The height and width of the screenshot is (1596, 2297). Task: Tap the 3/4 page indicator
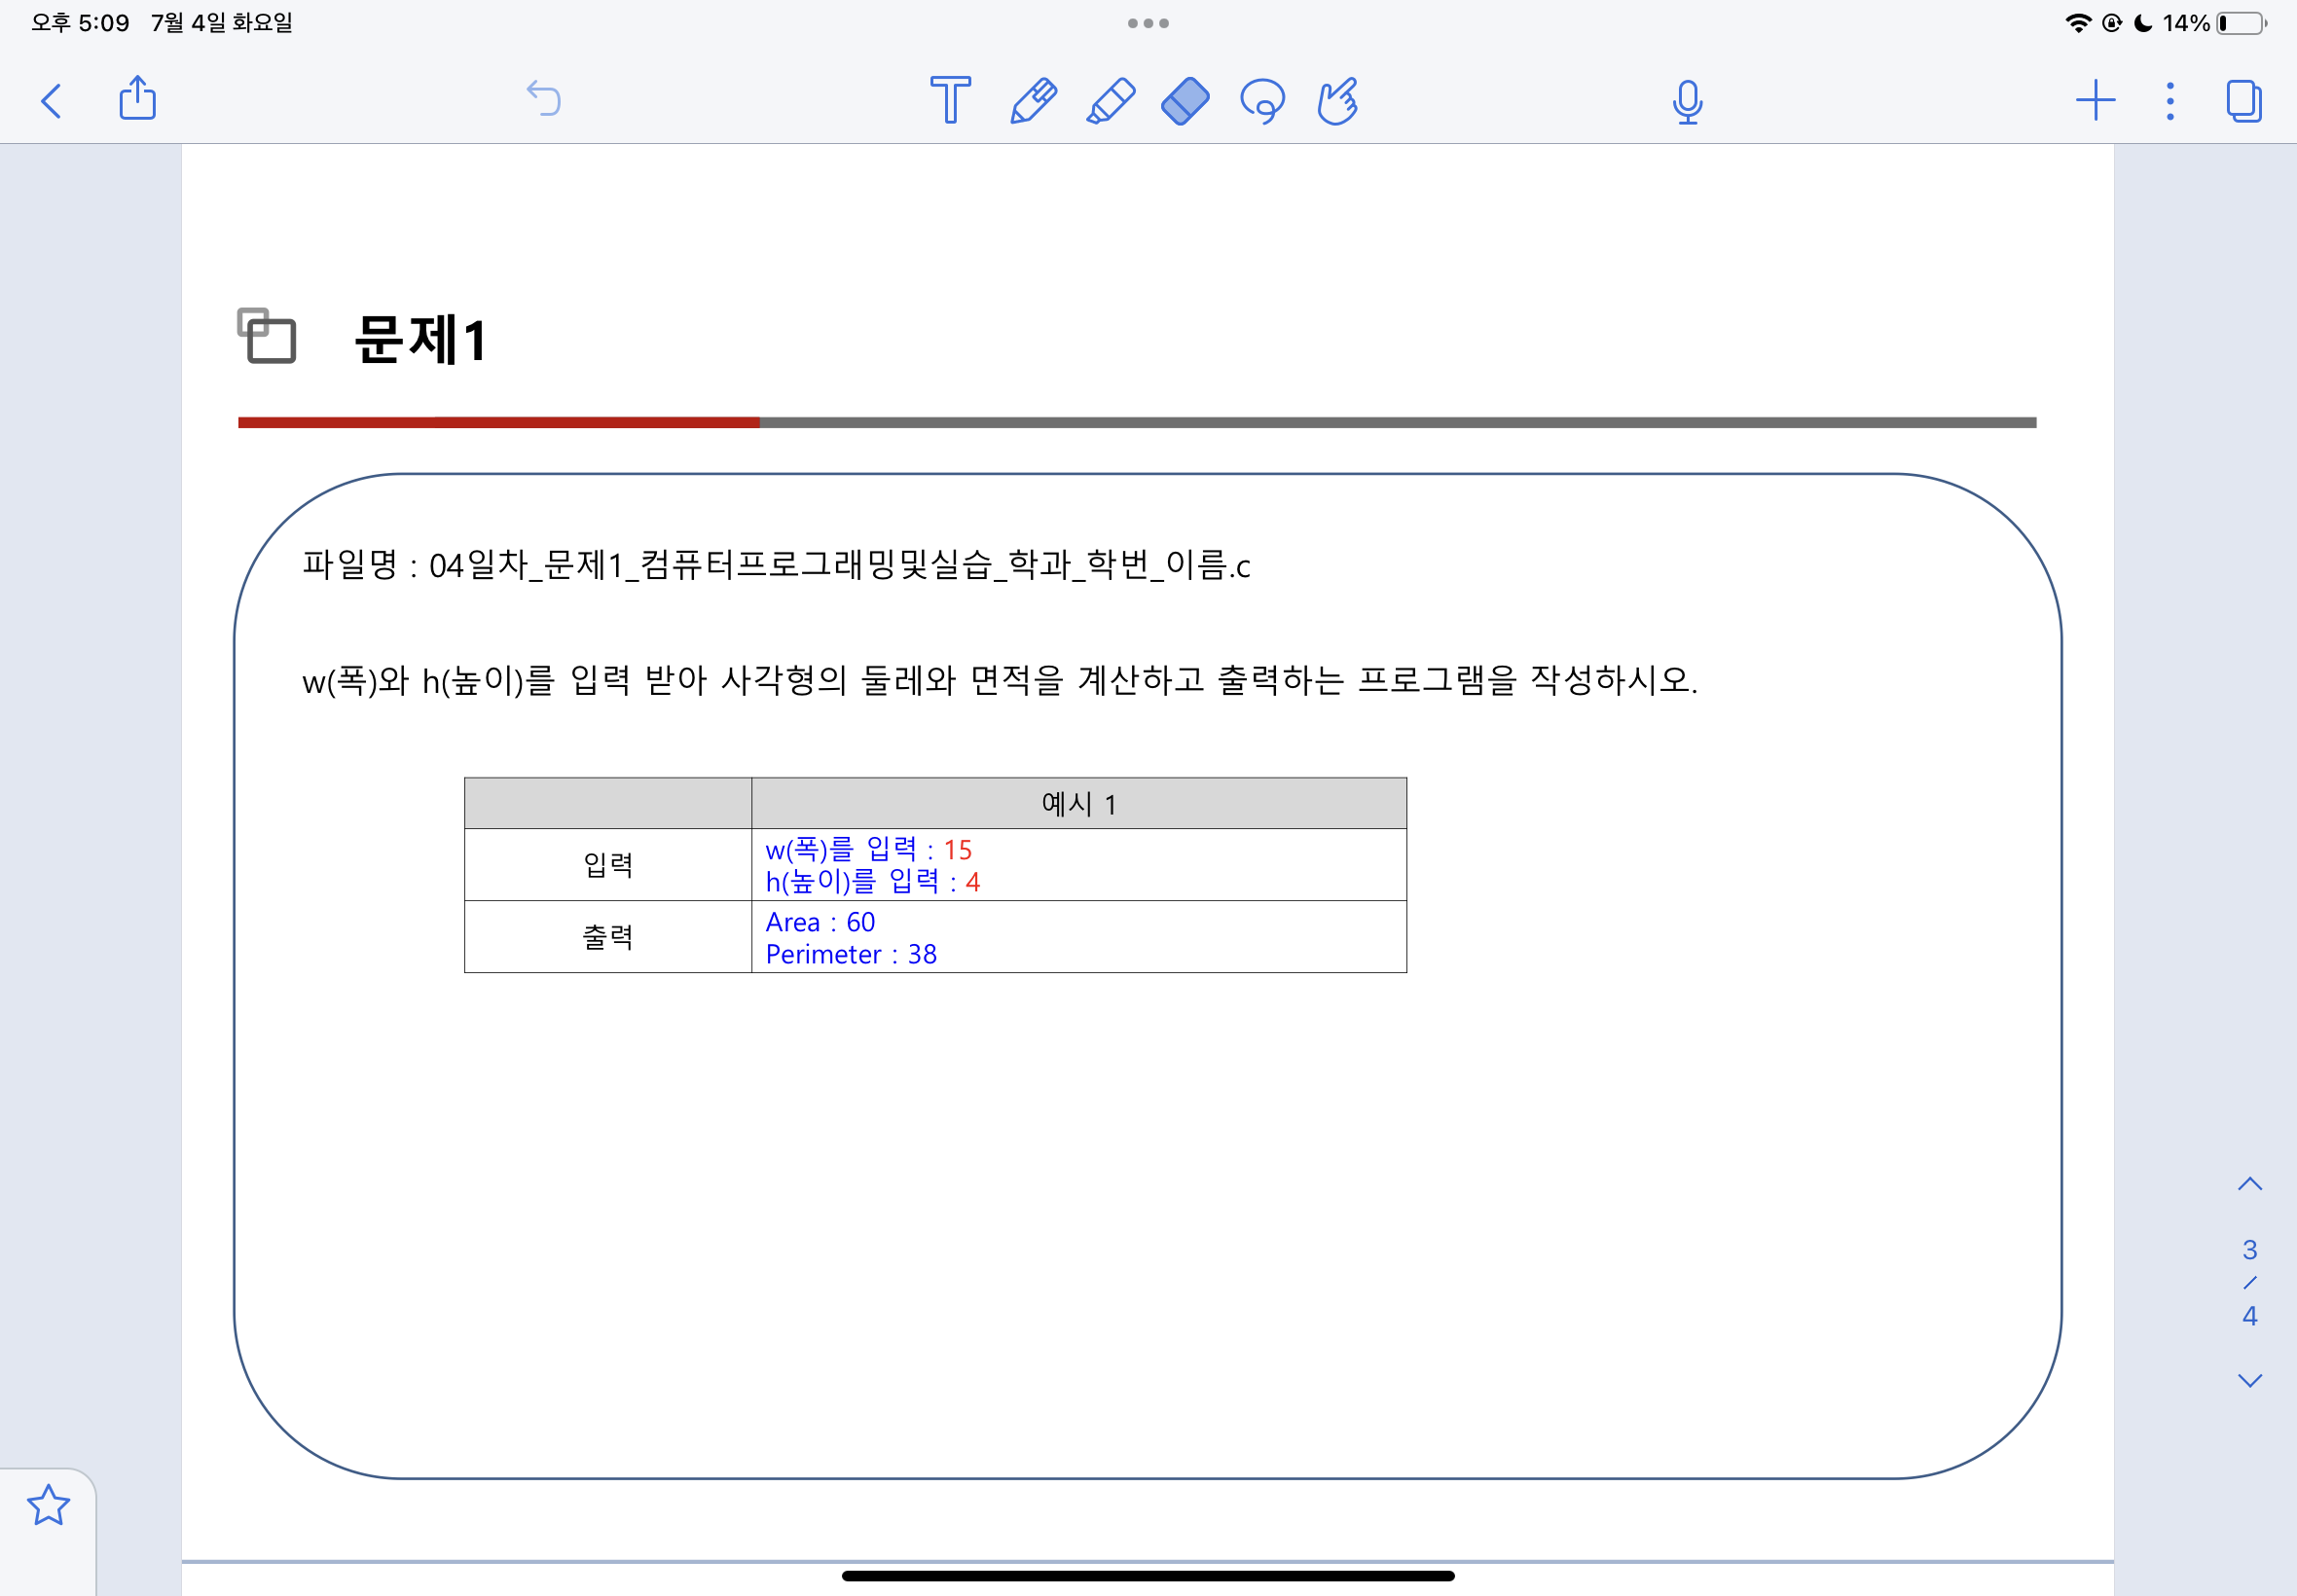pos(2249,1282)
